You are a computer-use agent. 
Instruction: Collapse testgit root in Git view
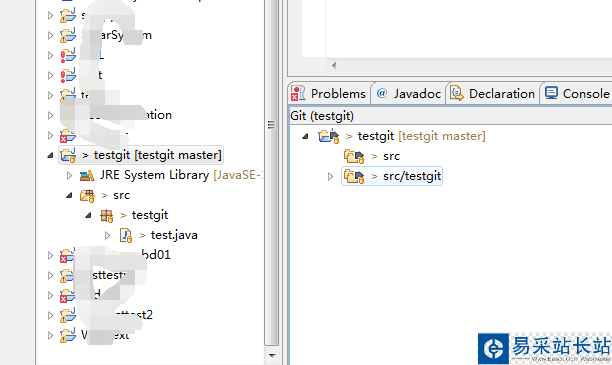coord(305,136)
